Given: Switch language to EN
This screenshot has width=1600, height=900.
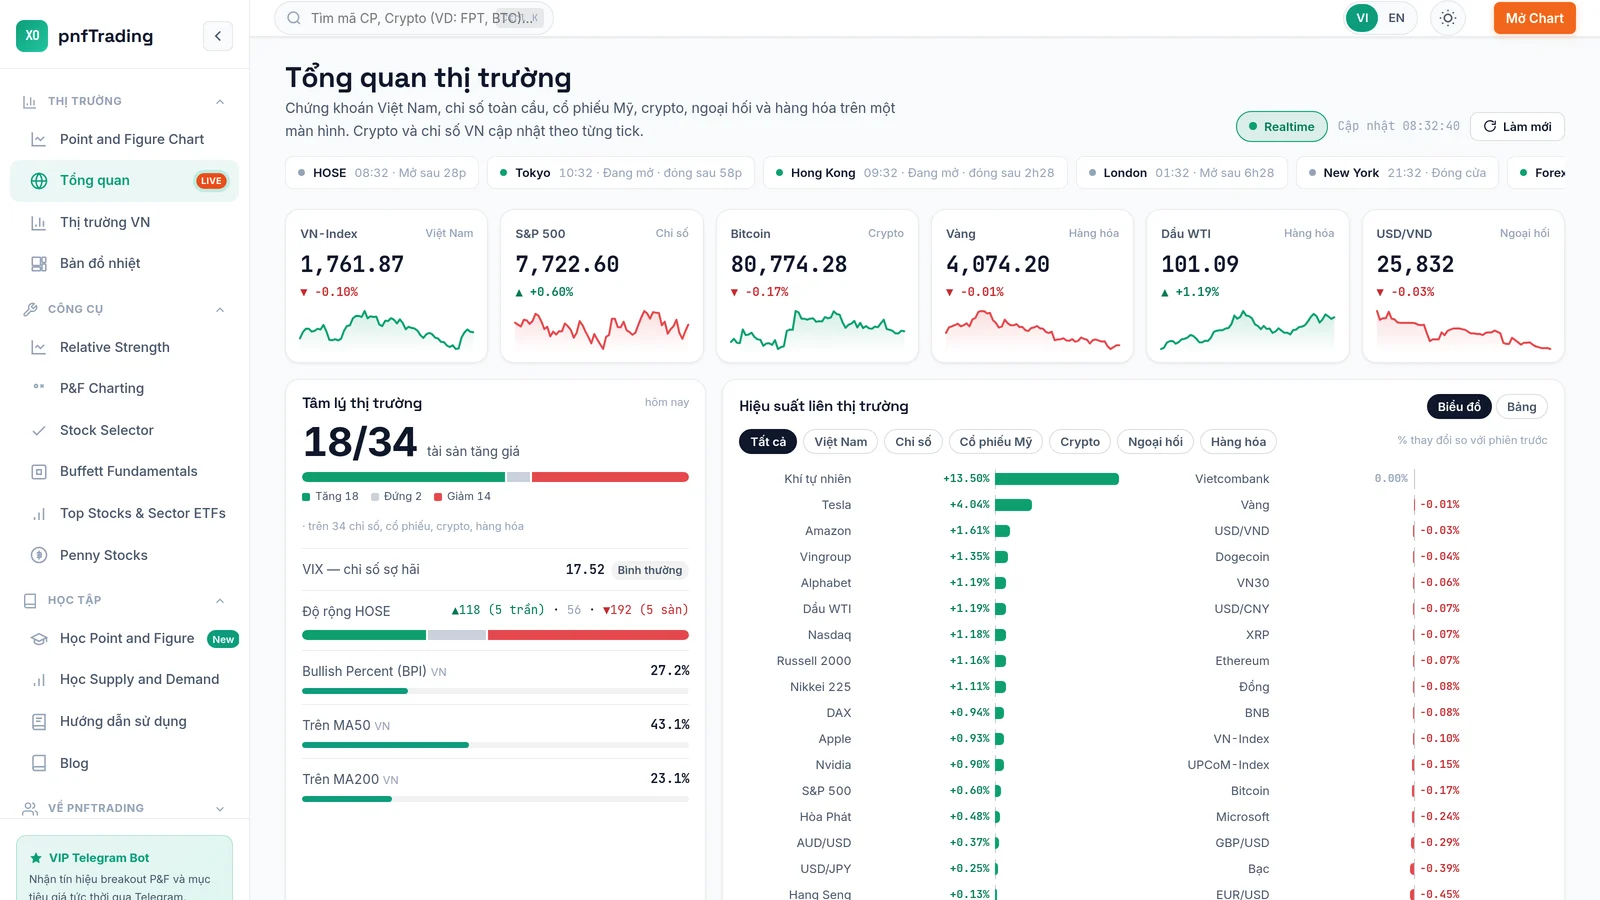Looking at the screenshot, I should click(x=1396, y=18).
